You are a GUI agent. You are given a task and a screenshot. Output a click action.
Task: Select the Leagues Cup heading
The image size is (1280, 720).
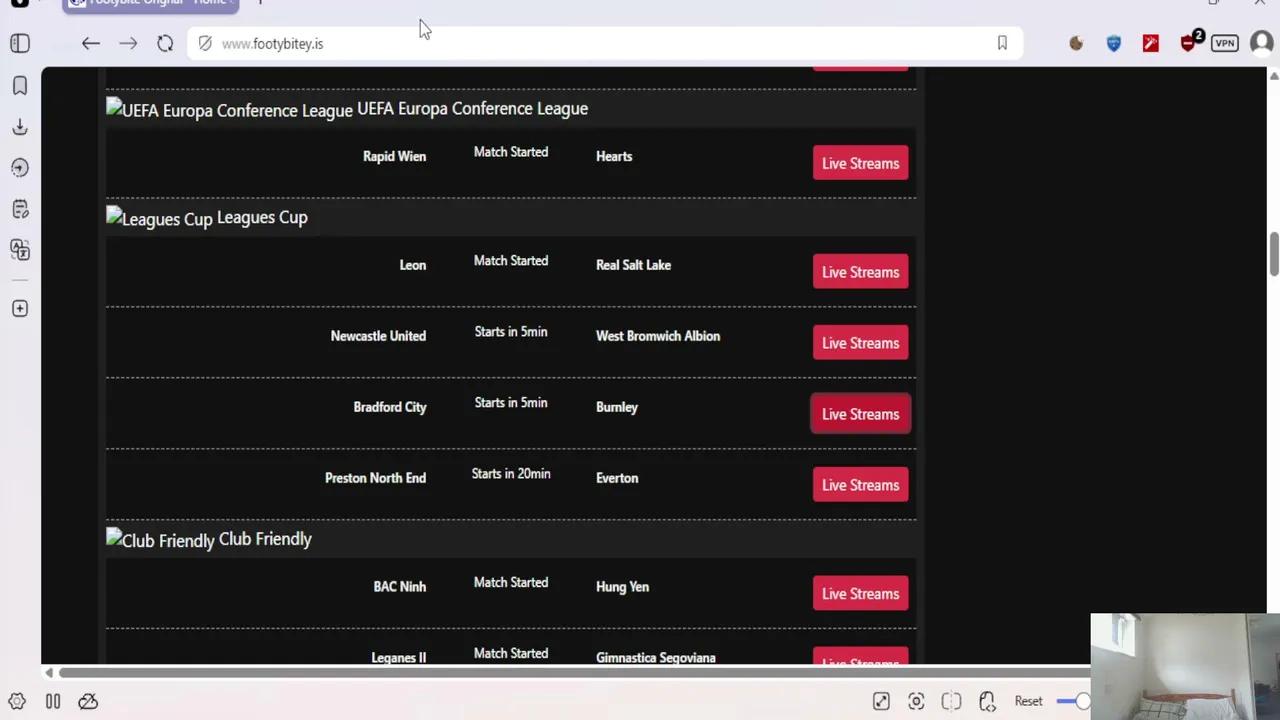pos(262,217)
